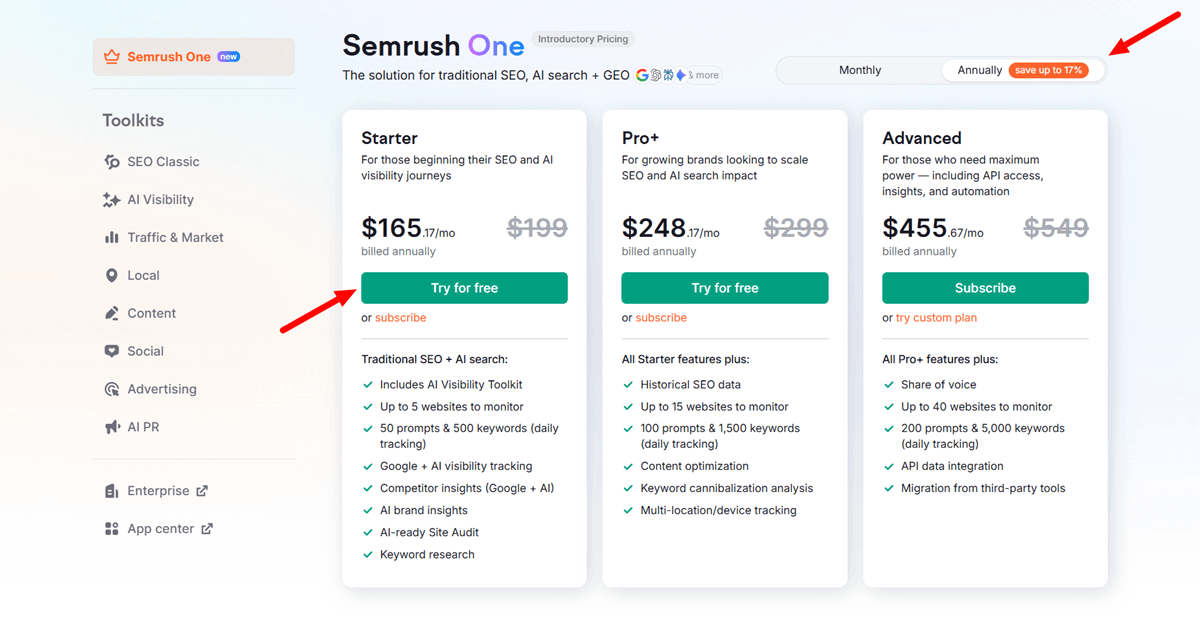Select the Content toolkit icon
The height and width of the screenshot is (625, 1200).
[113, 313]
